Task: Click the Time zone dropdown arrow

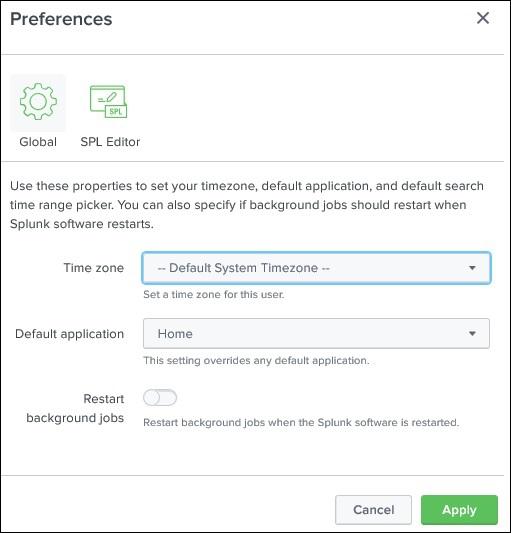Action: [x=472, y=268]
